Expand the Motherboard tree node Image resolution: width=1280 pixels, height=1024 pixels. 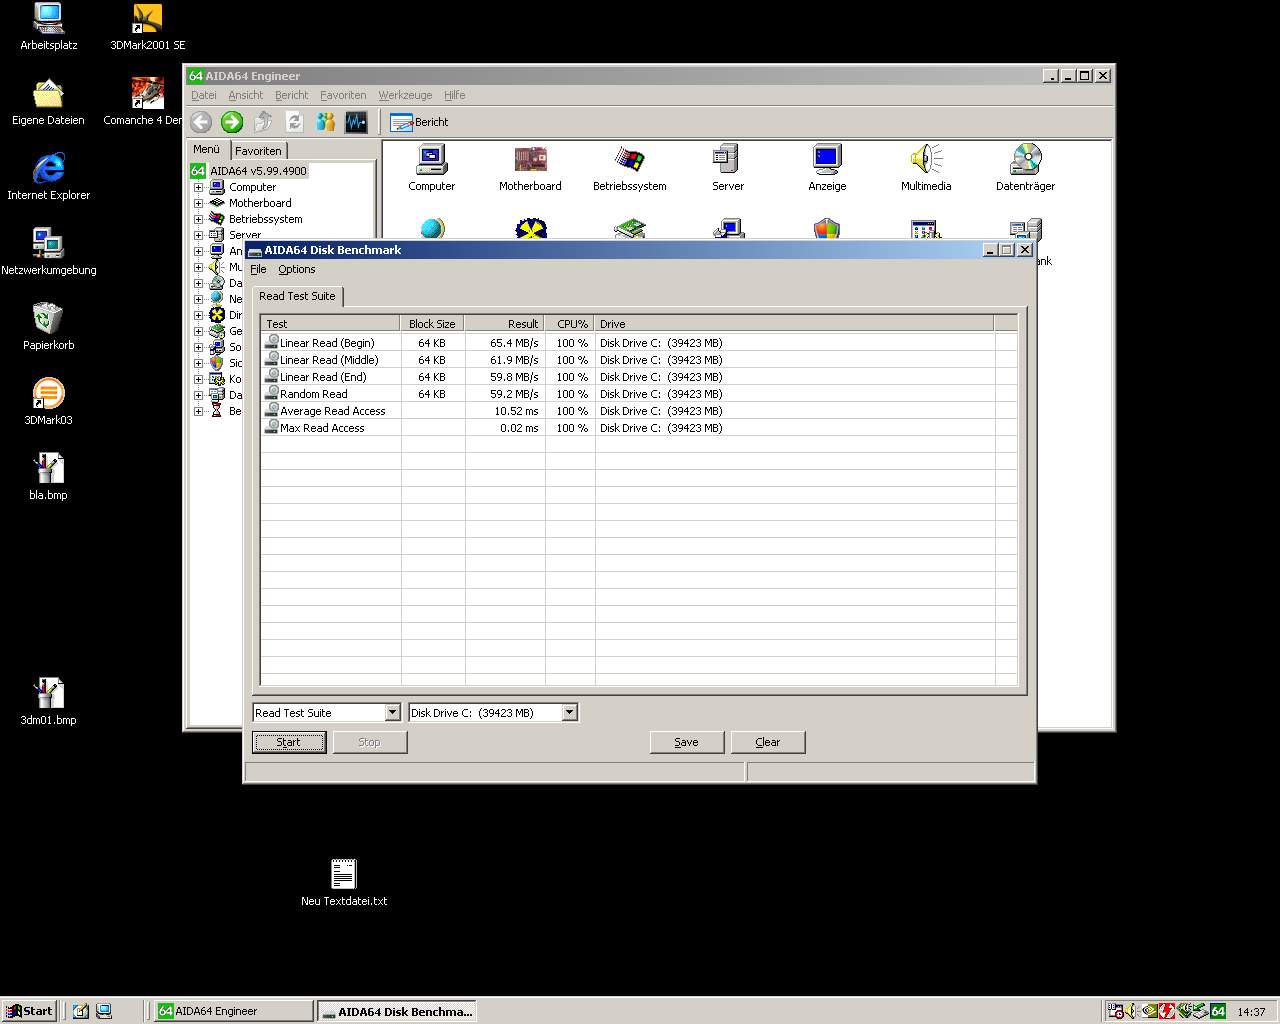[x=198, y=203]
